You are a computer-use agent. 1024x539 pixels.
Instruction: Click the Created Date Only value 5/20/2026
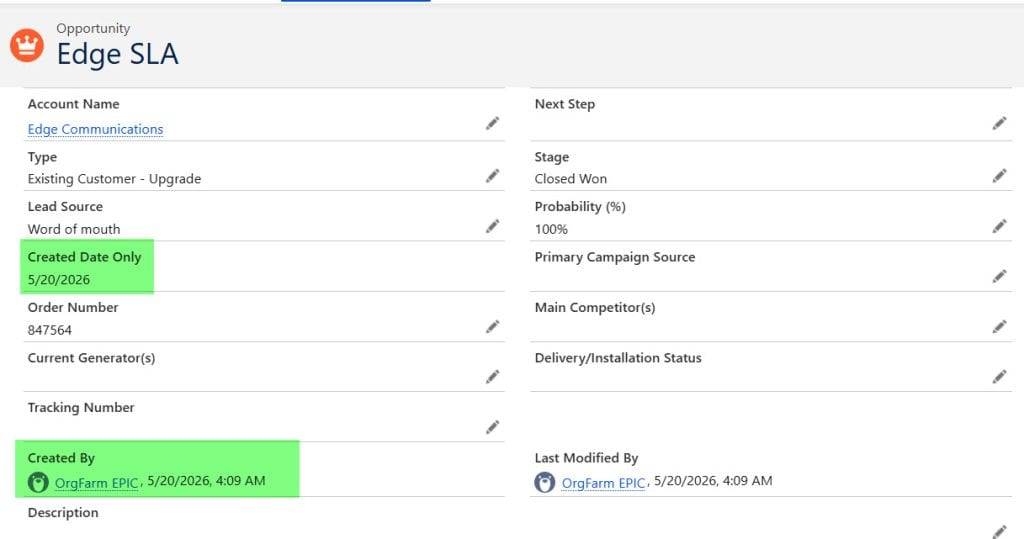[x=59, y=280]
